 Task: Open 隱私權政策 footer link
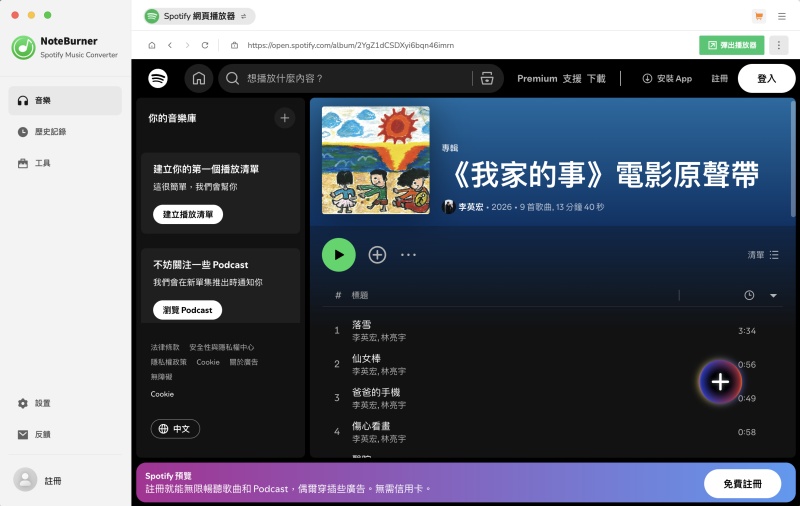pyautogui.click(x=168, y=362)
